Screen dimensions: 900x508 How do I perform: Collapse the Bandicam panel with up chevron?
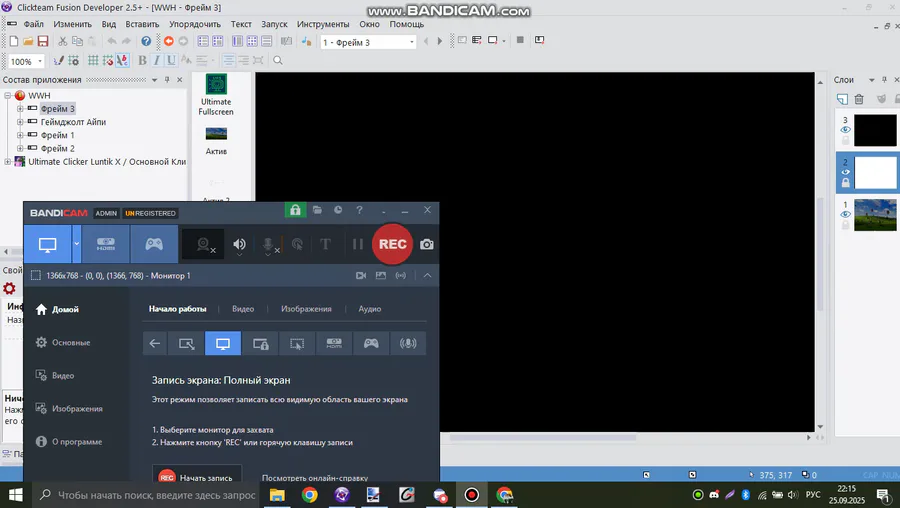(428, 276)
